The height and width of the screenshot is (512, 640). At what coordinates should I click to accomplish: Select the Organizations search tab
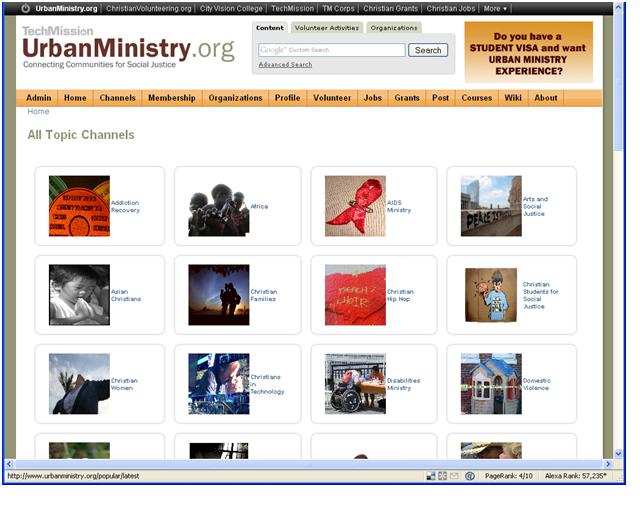[x=394, y=28]
